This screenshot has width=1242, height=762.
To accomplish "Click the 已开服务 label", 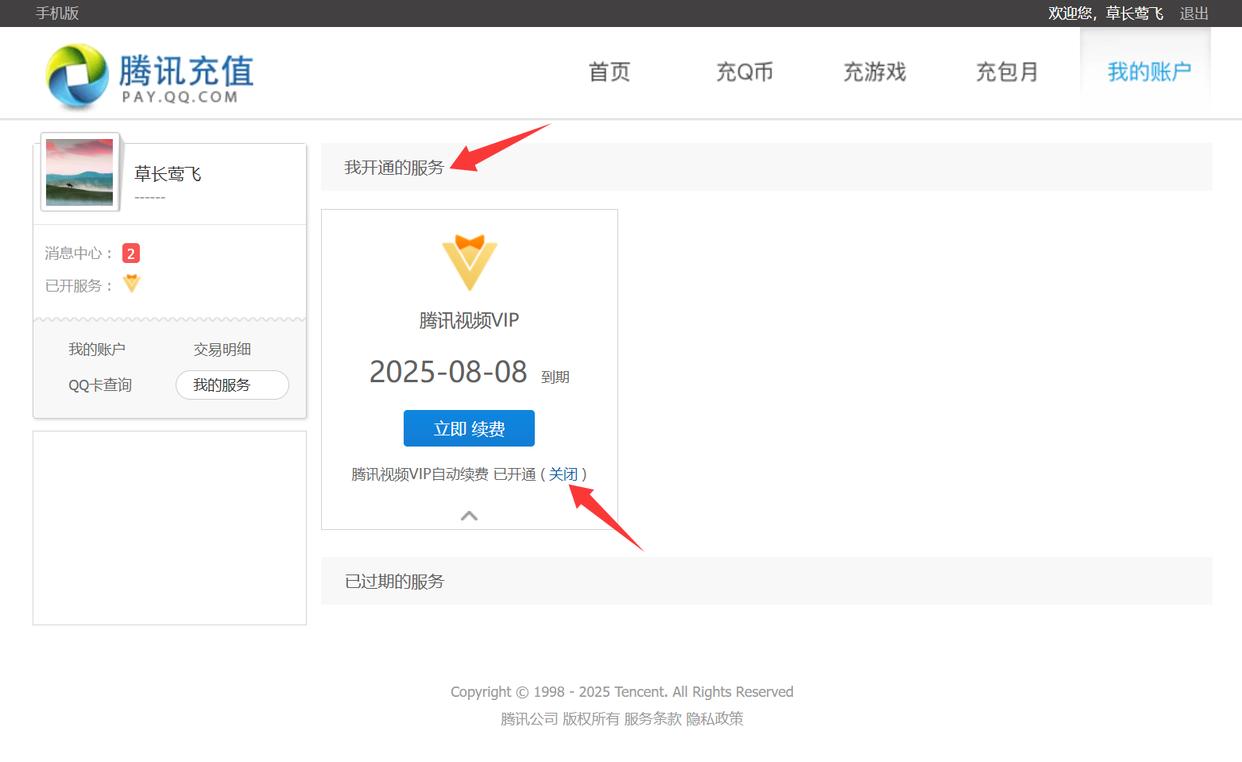I will [x=80, y=285].
